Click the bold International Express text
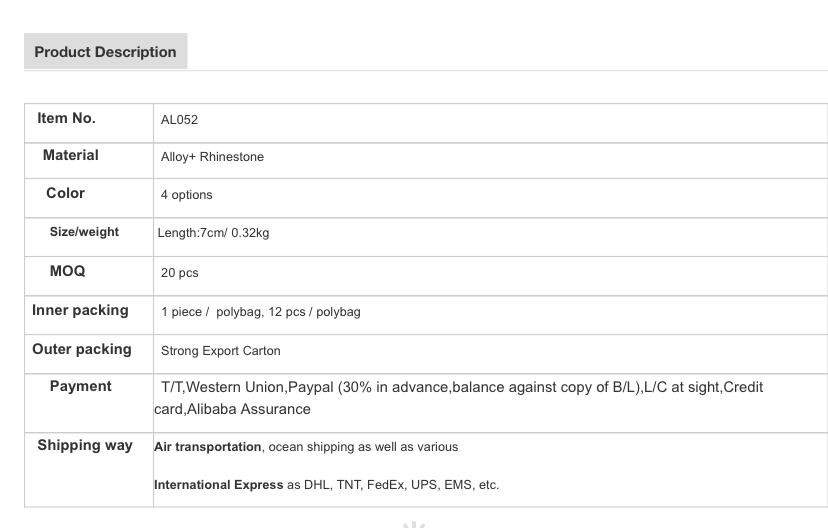Screen dimensions: 828x528 coord(219,485)
